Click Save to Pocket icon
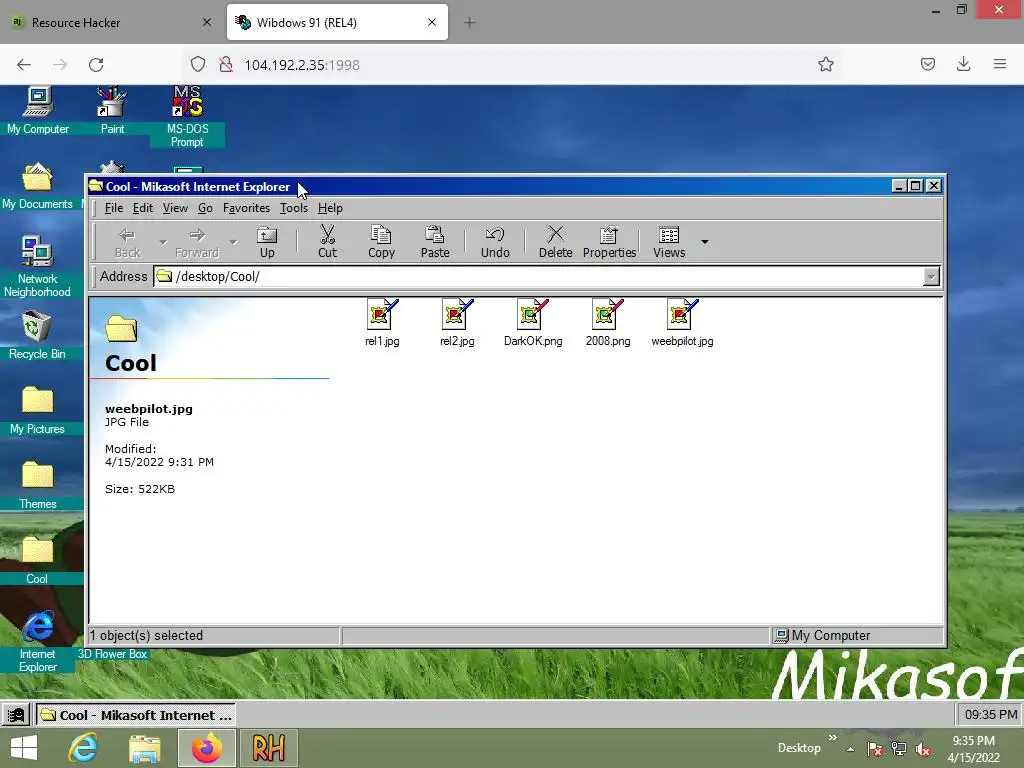This screenshot has width=1024, height=768. [x=927, y=64]
